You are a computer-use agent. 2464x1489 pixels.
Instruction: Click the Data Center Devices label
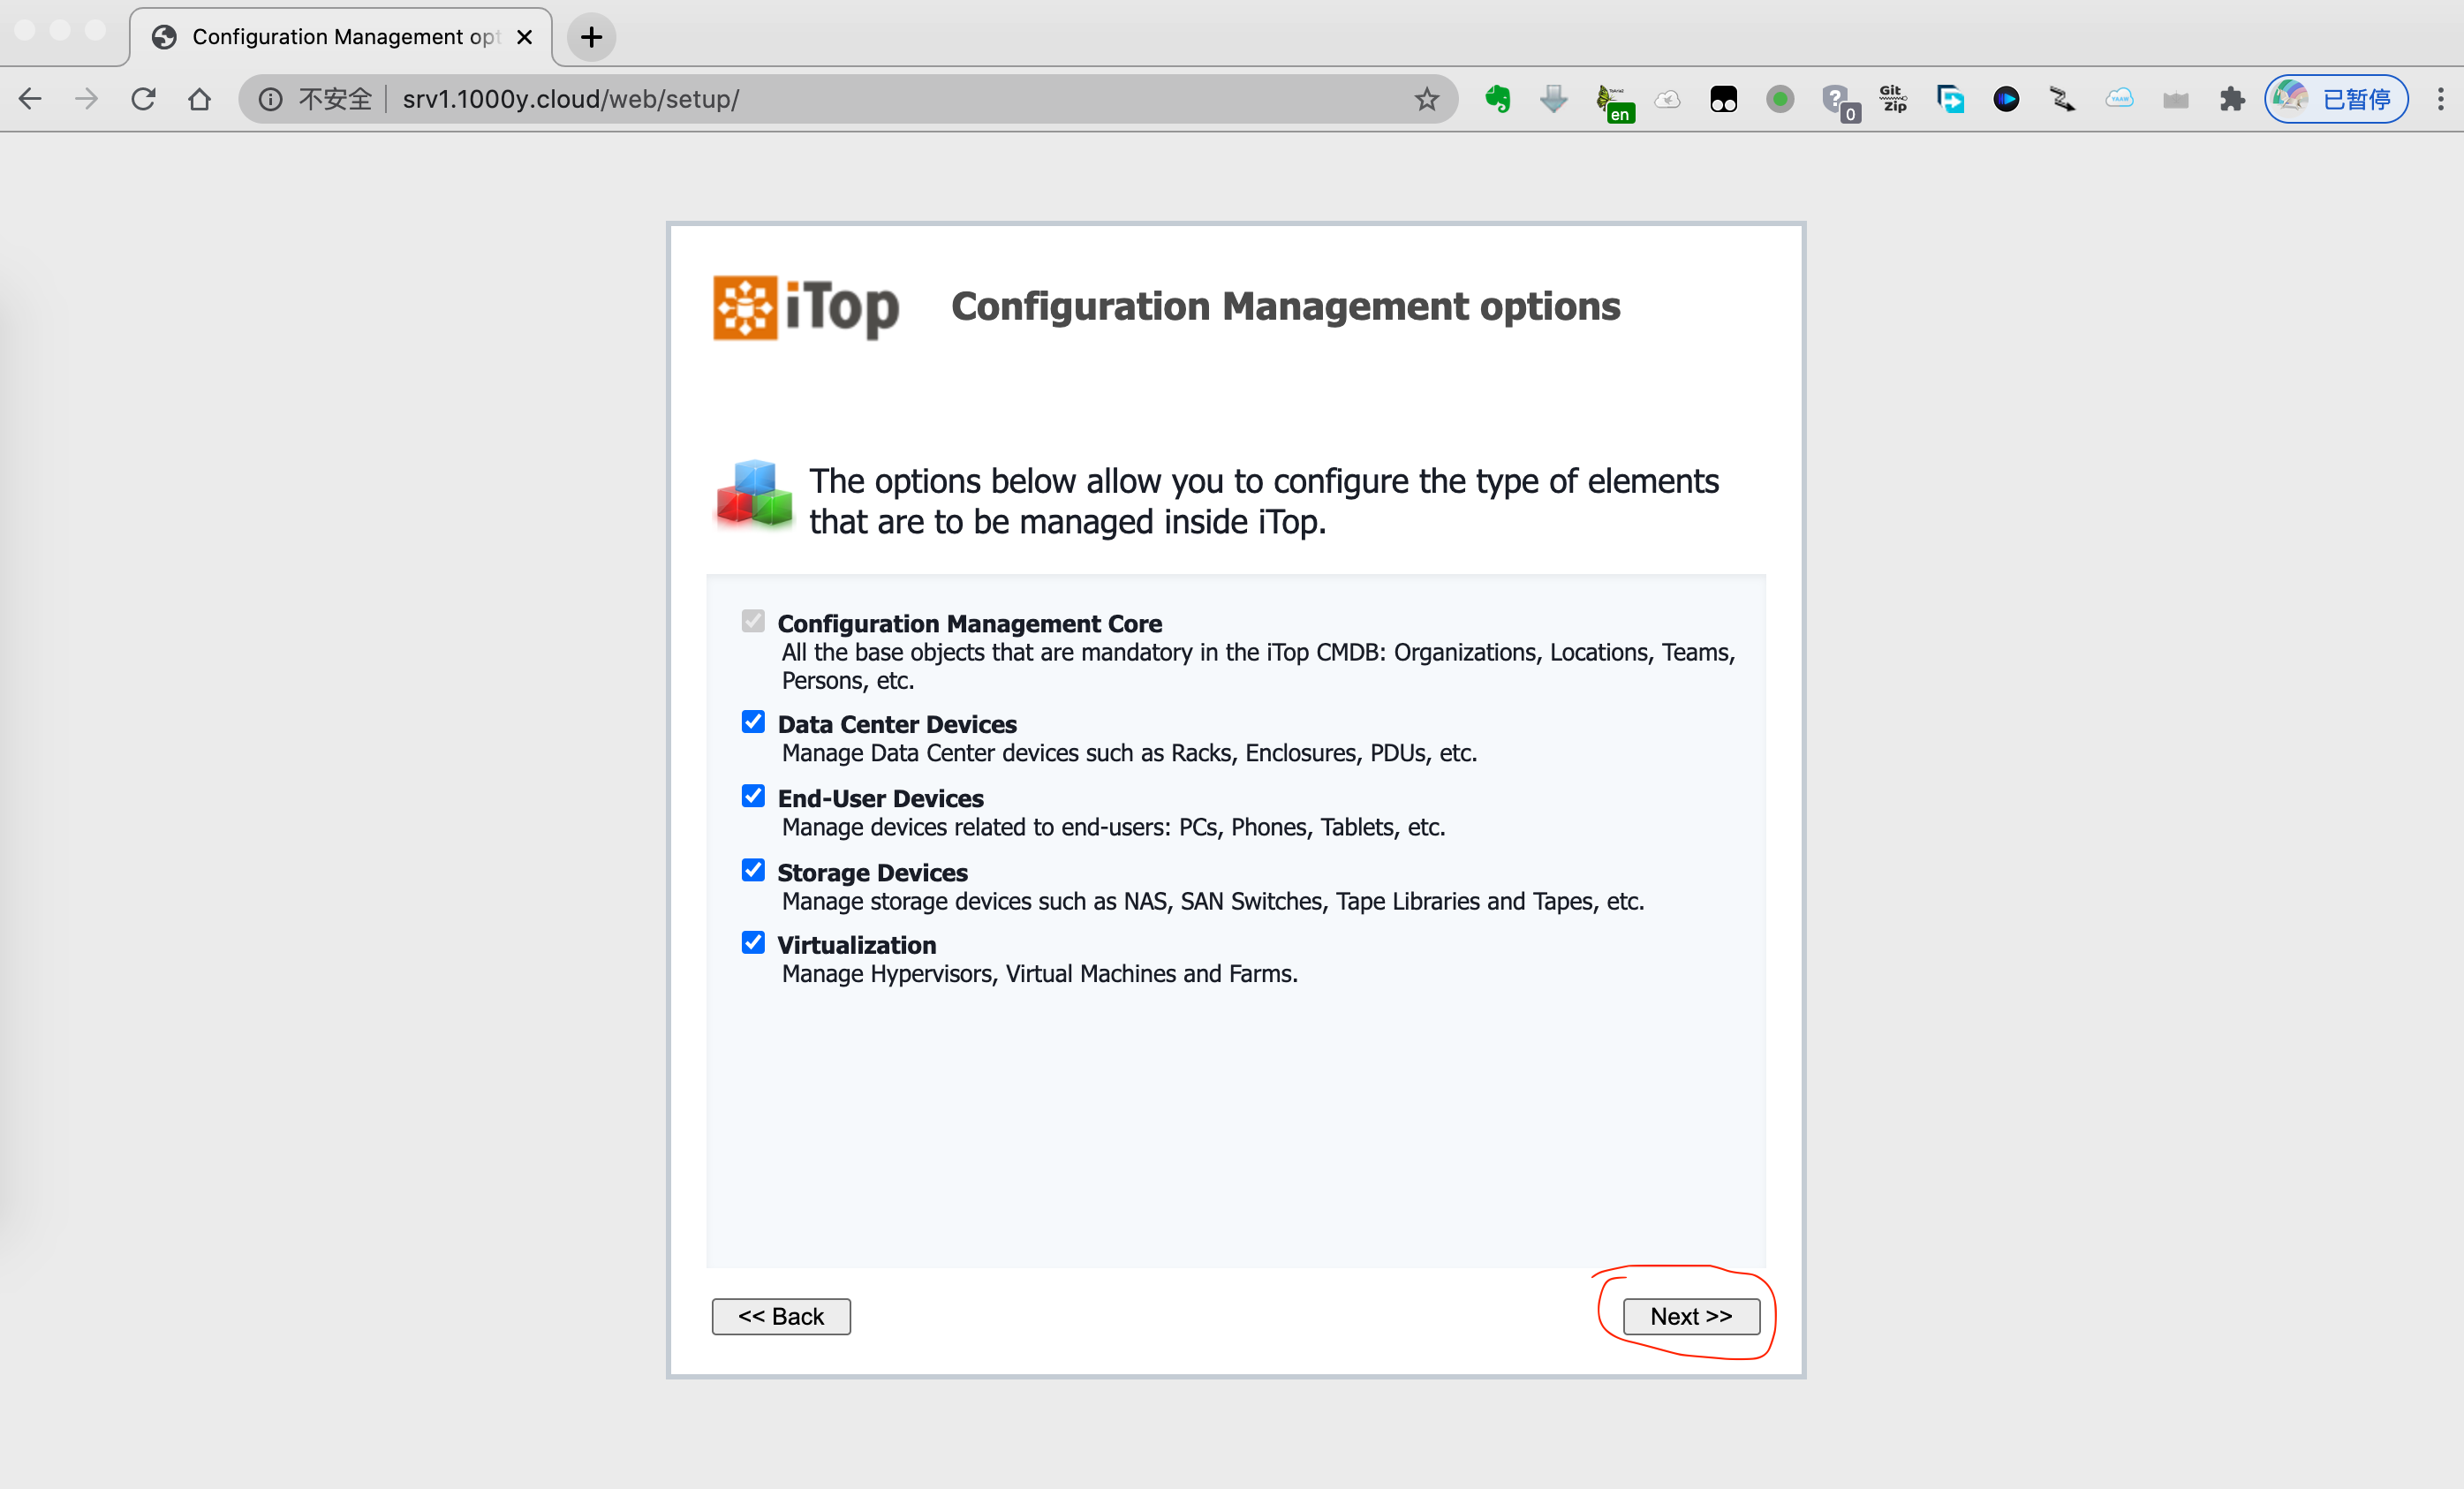(x=897, y=724)
